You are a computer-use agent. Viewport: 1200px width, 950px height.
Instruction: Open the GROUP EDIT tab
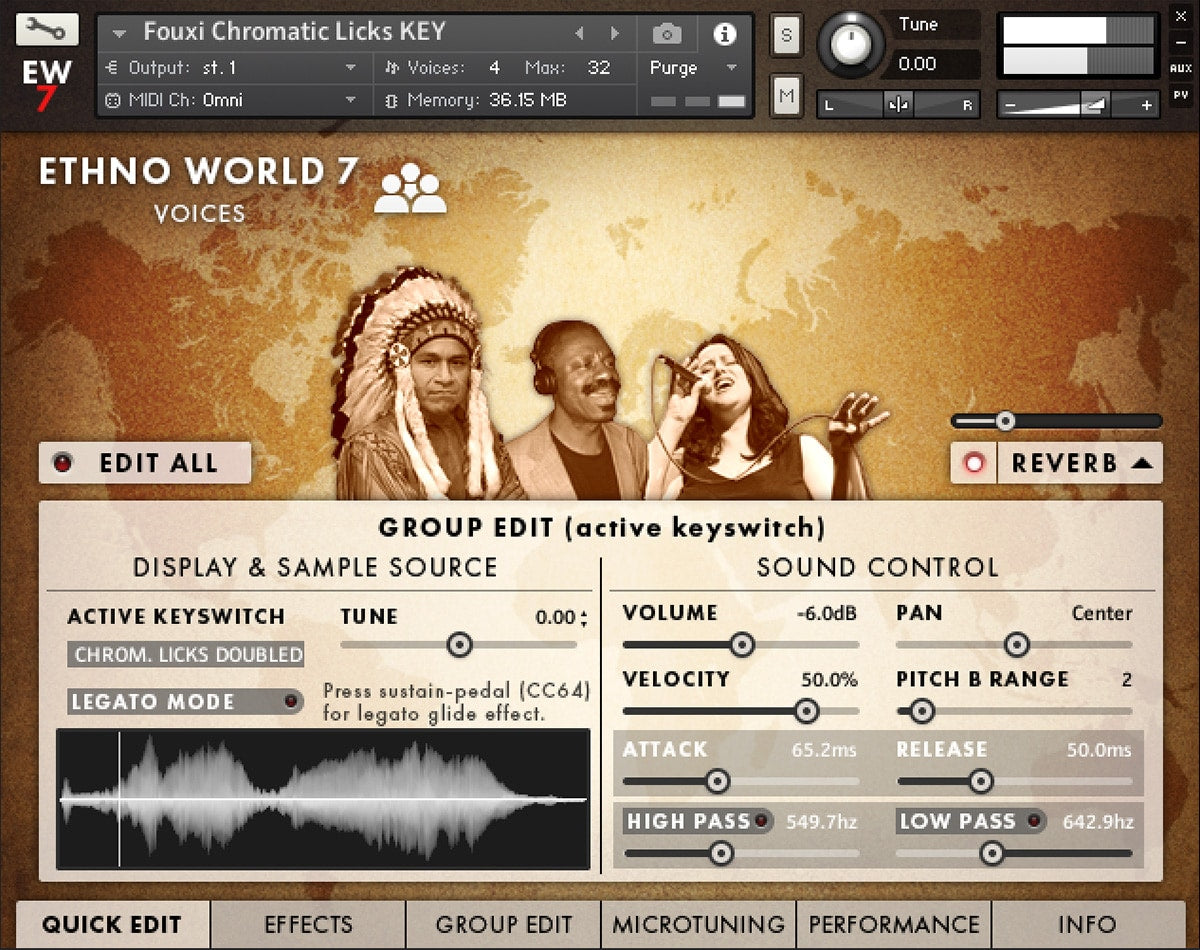[x=503, y=924]
